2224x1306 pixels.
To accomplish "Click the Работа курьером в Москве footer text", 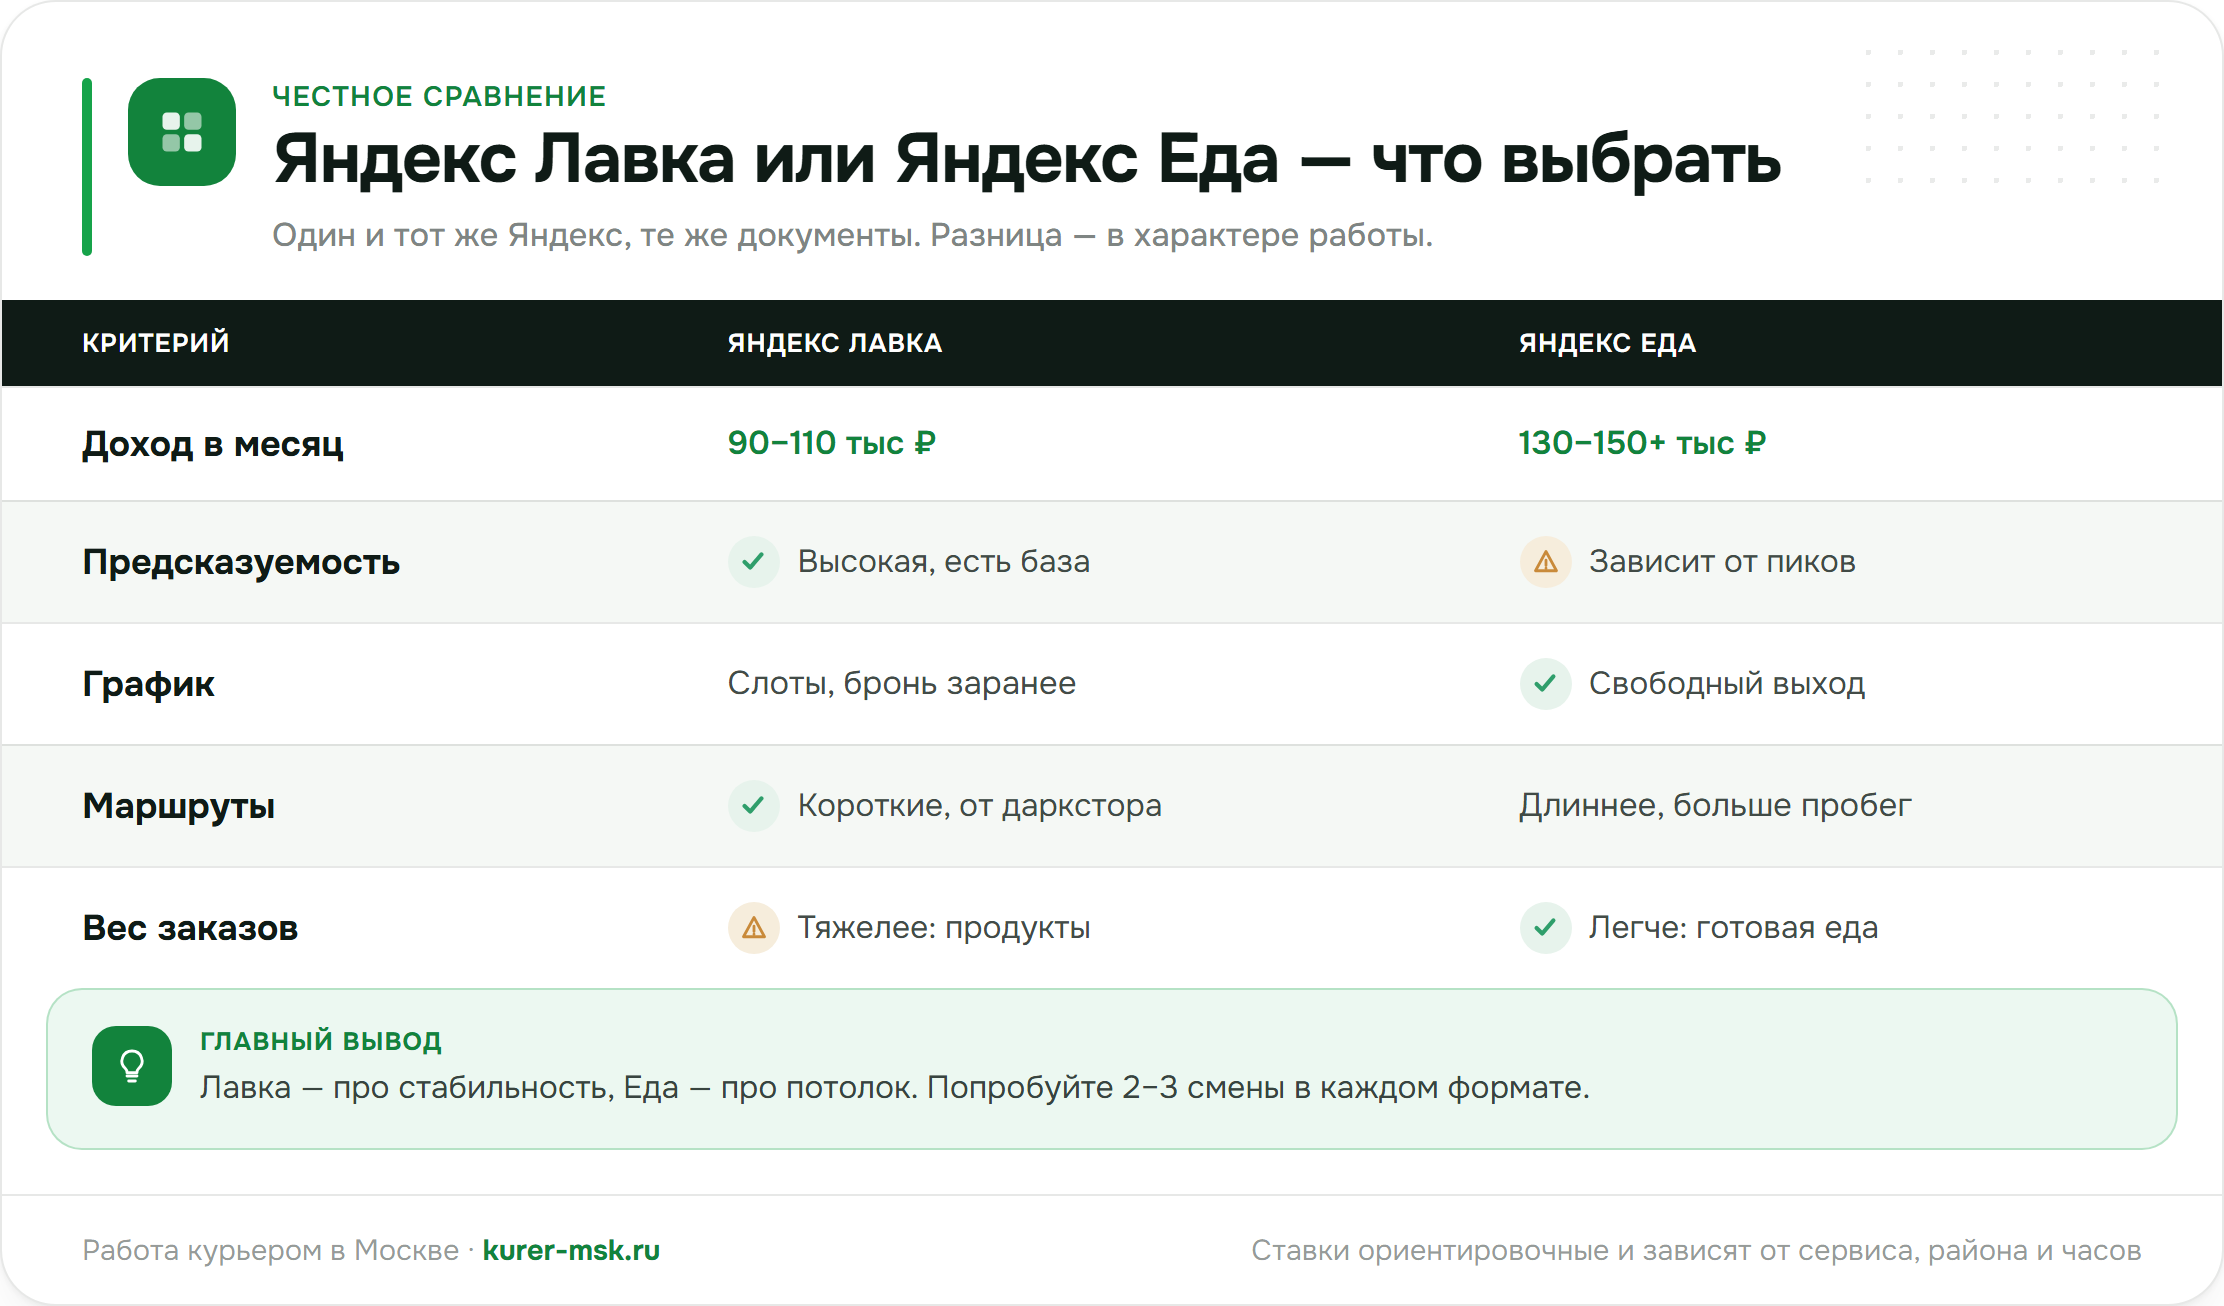I will click(x=270, y=1250).
